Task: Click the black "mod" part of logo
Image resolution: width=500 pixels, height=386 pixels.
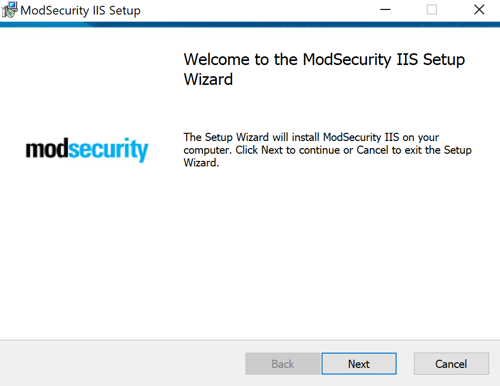Action: click(47, 149)
